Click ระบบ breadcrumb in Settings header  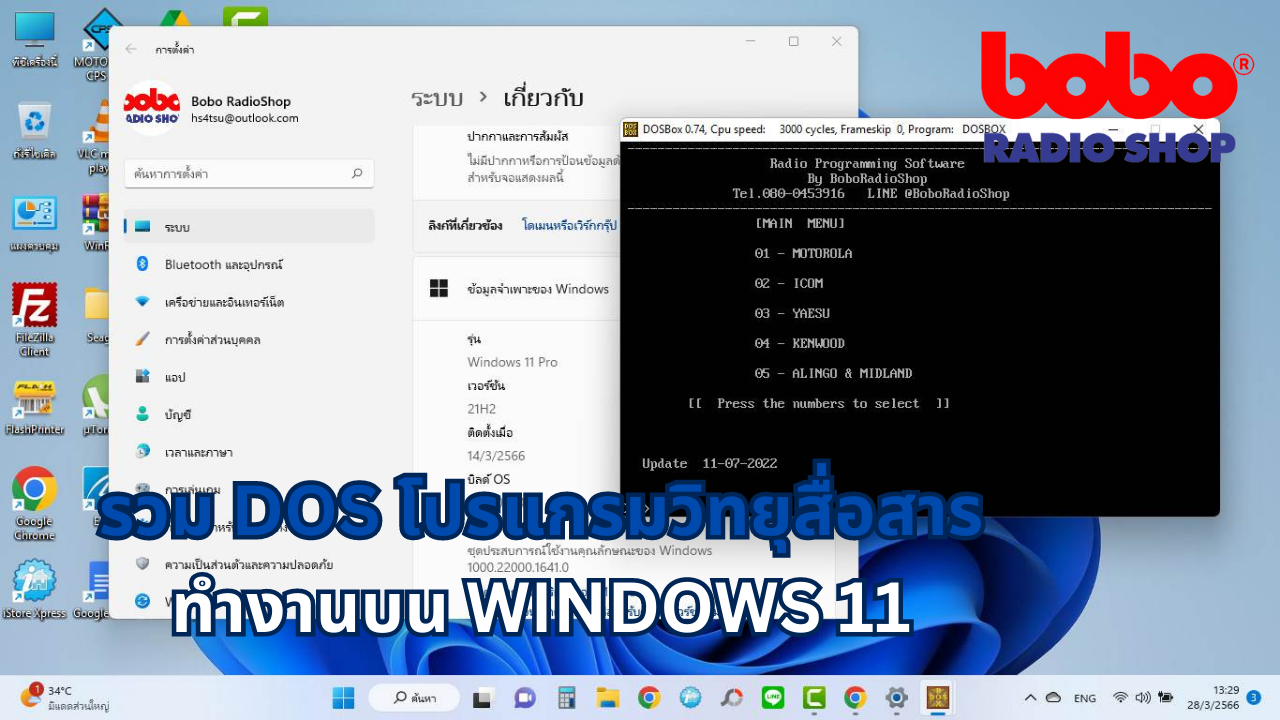pyautogui.click(x=437, y=98)
